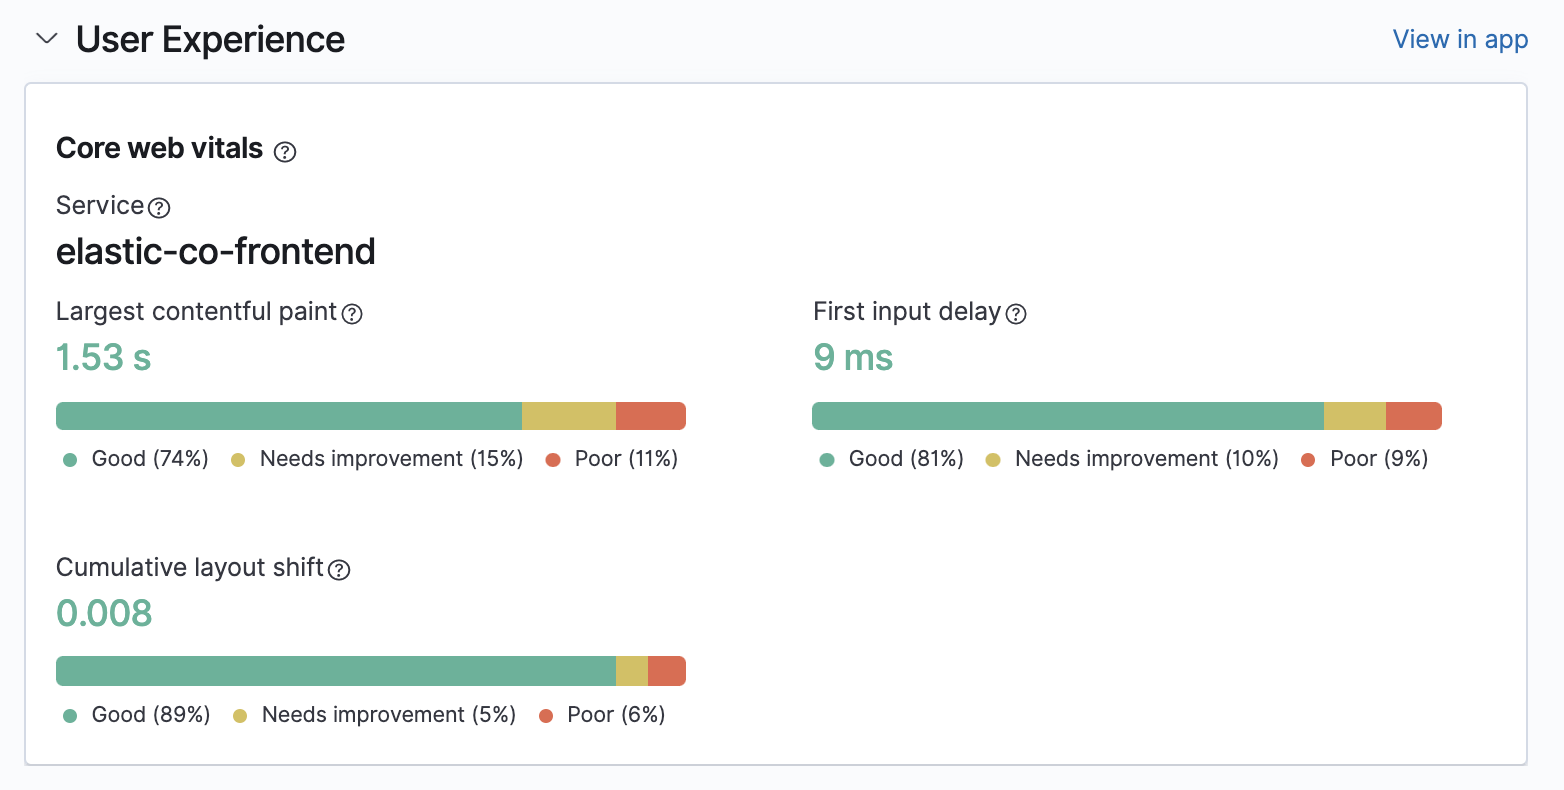Click Largest contentful paint help icon

352,314
